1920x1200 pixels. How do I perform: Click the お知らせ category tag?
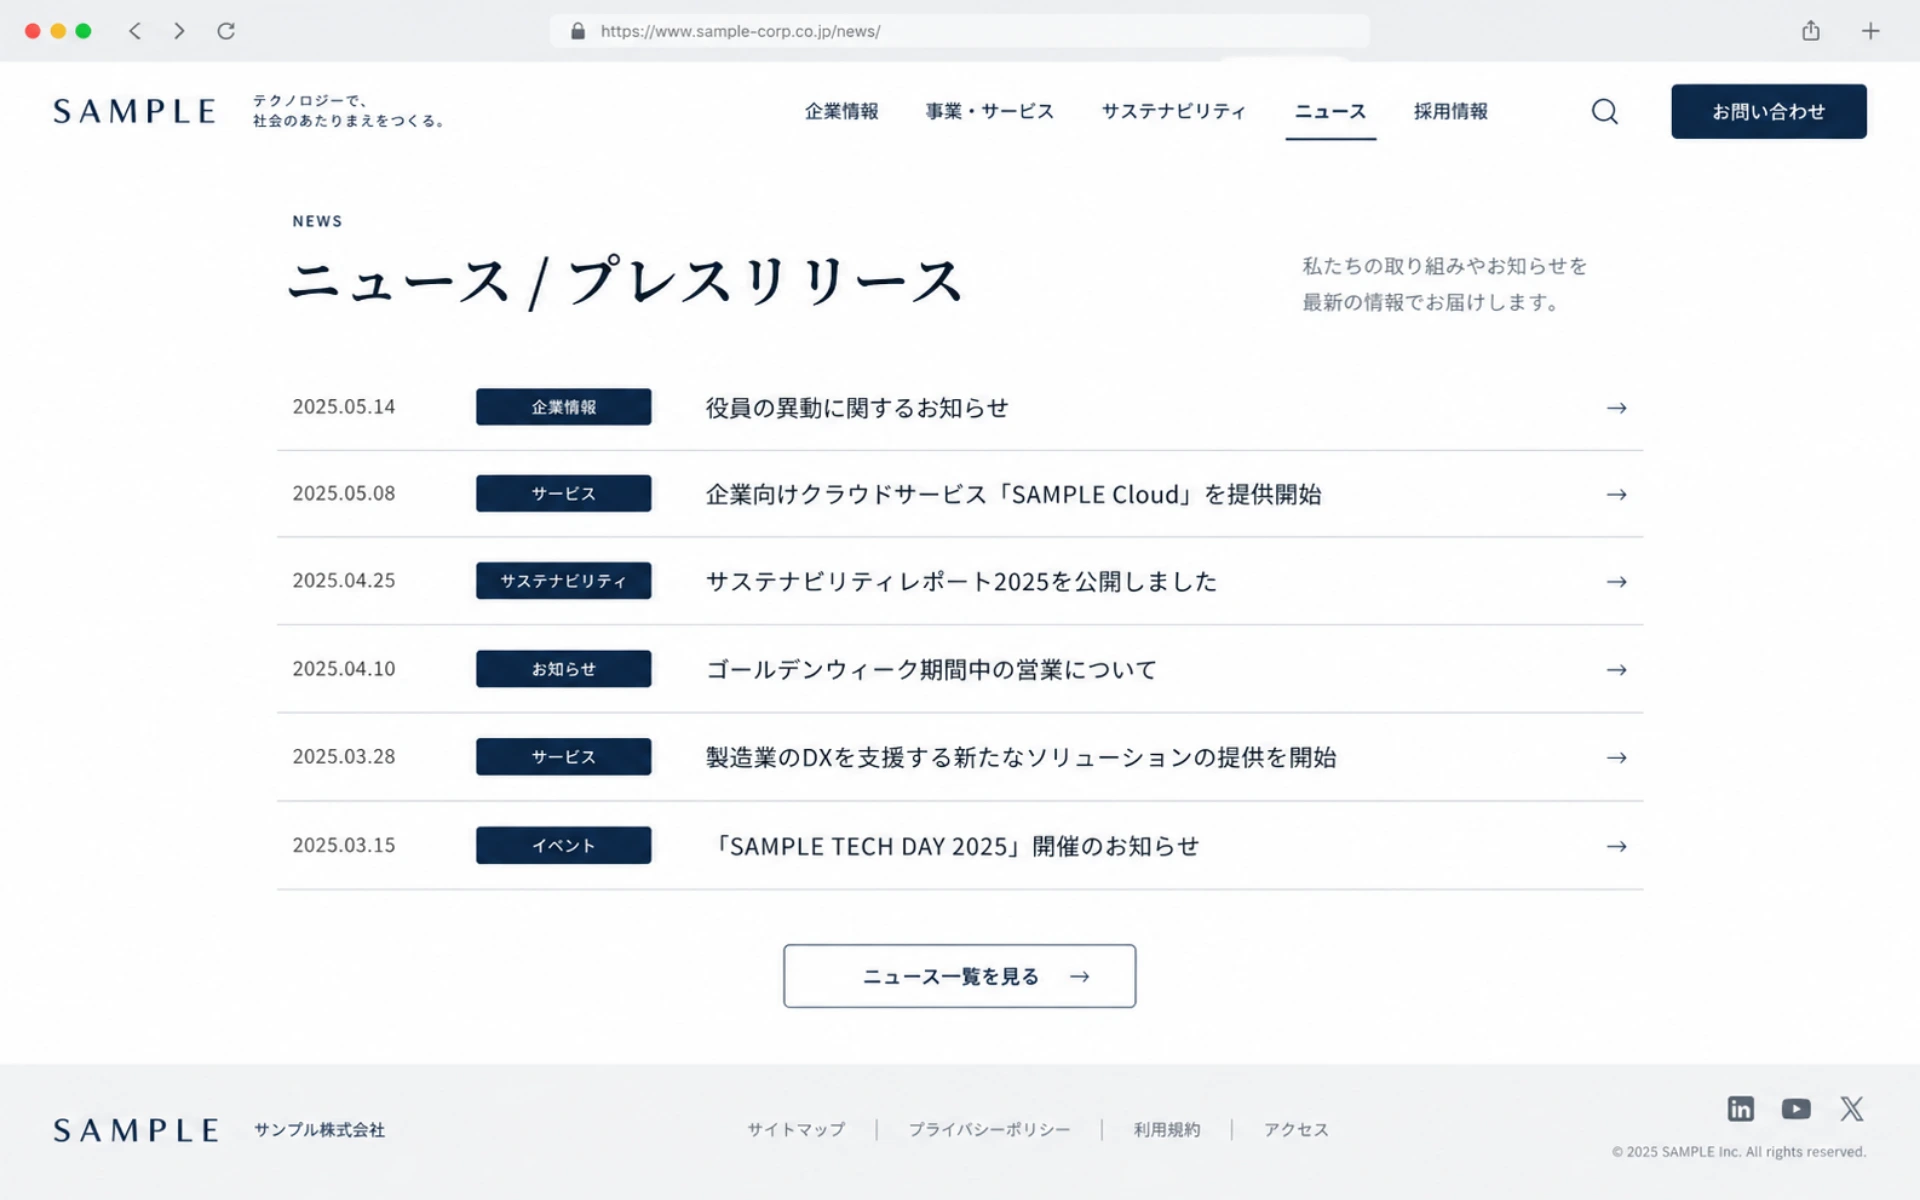(563, 669)
